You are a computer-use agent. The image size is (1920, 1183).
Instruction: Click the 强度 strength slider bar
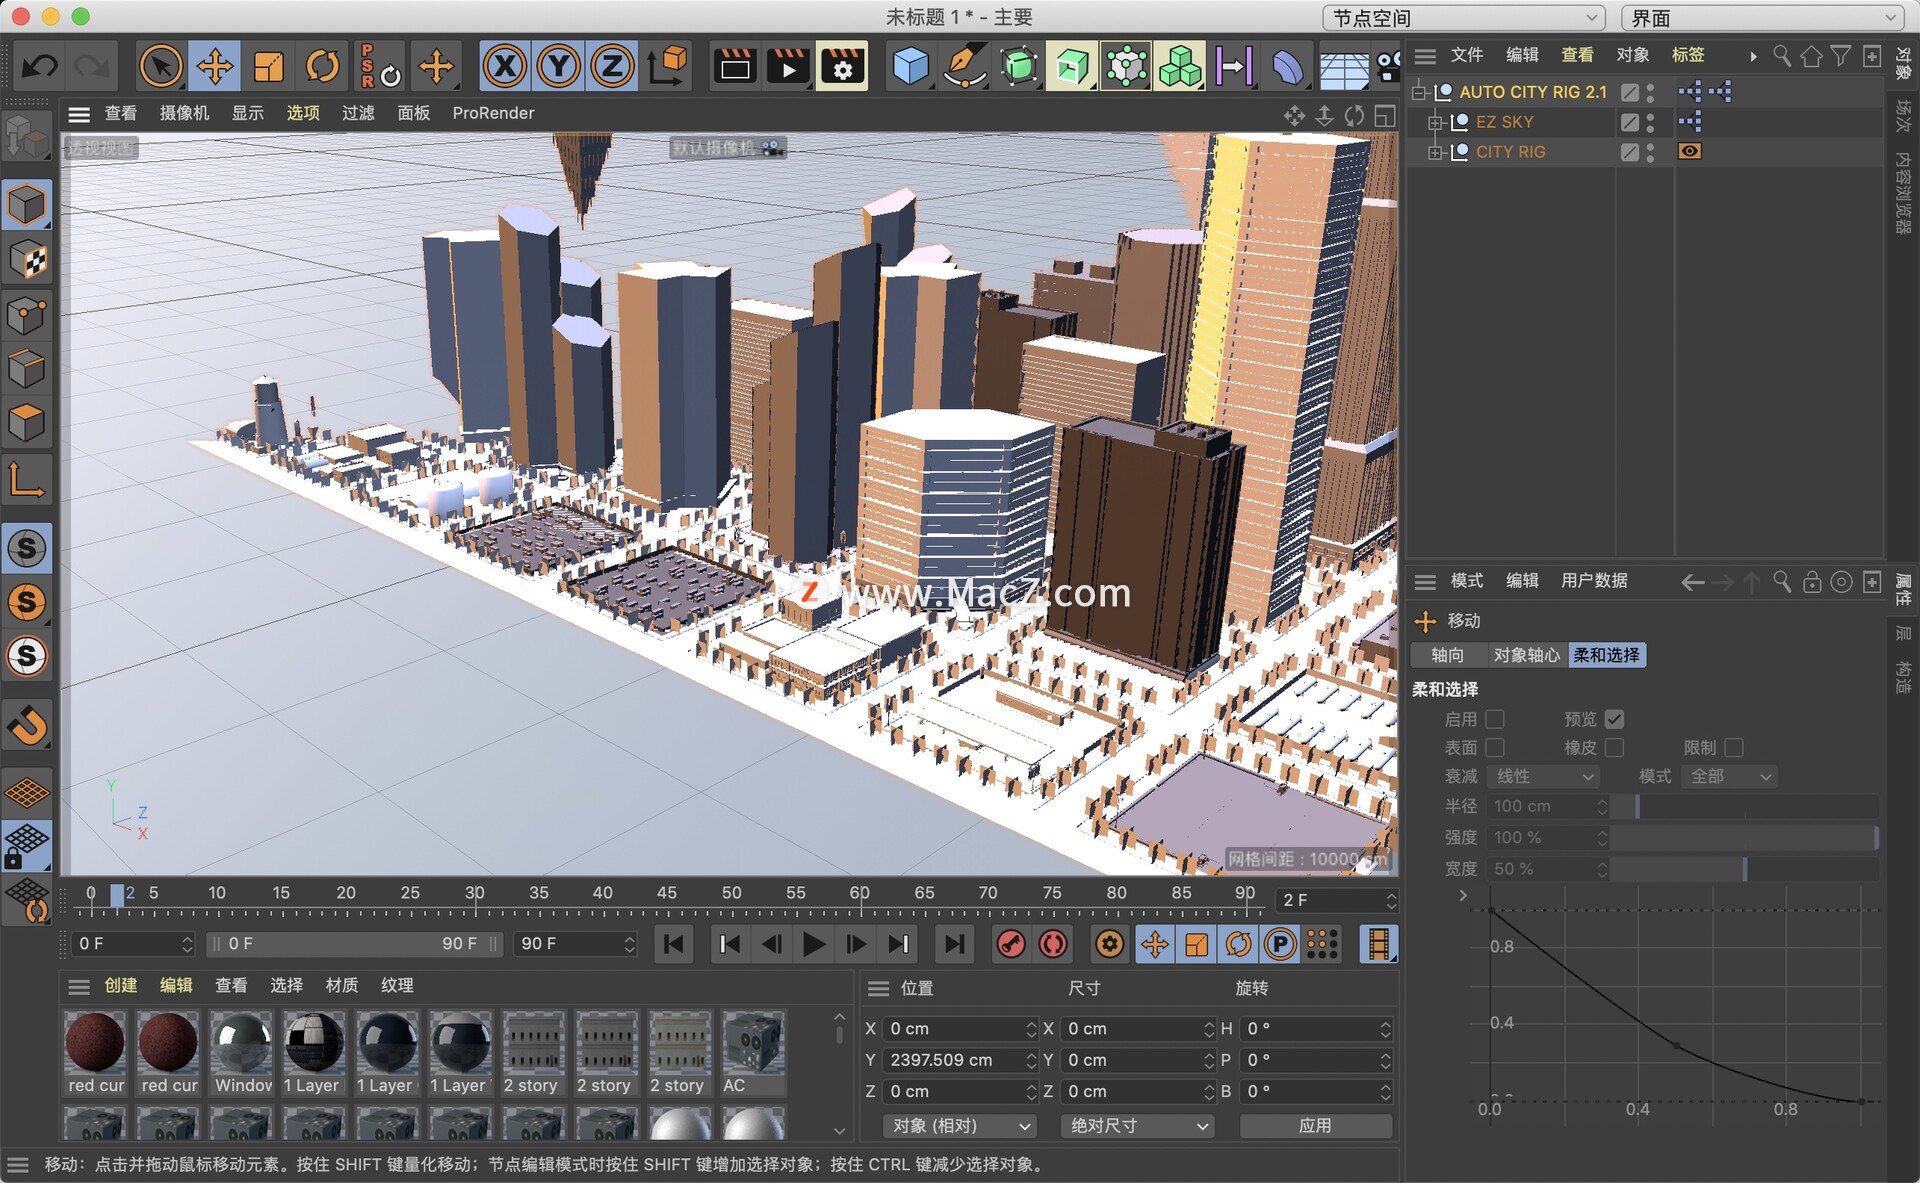1743,838
